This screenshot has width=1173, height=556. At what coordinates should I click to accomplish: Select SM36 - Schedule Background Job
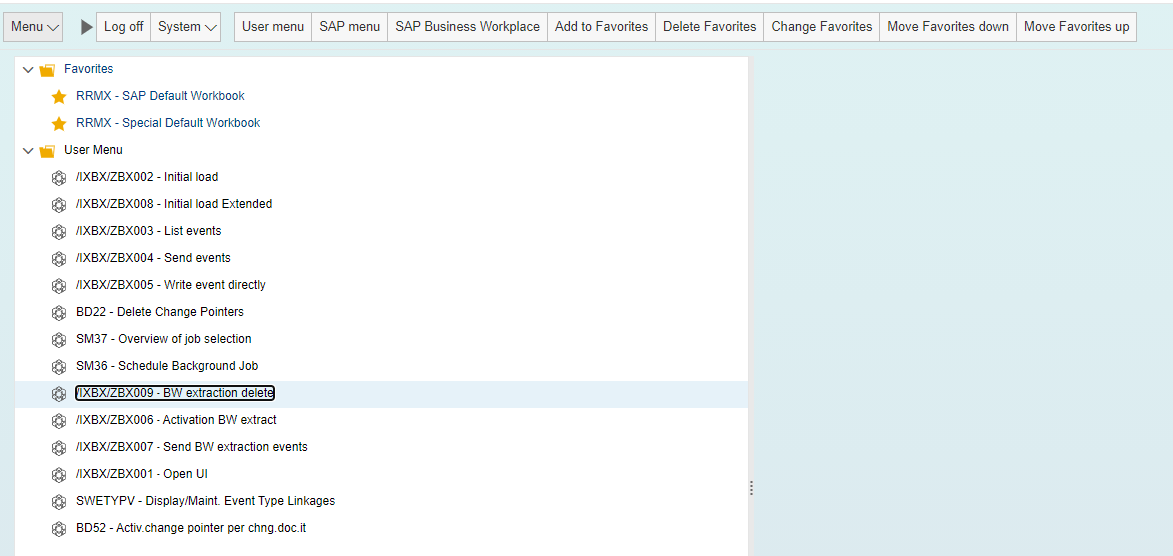[x=166, y=366]
